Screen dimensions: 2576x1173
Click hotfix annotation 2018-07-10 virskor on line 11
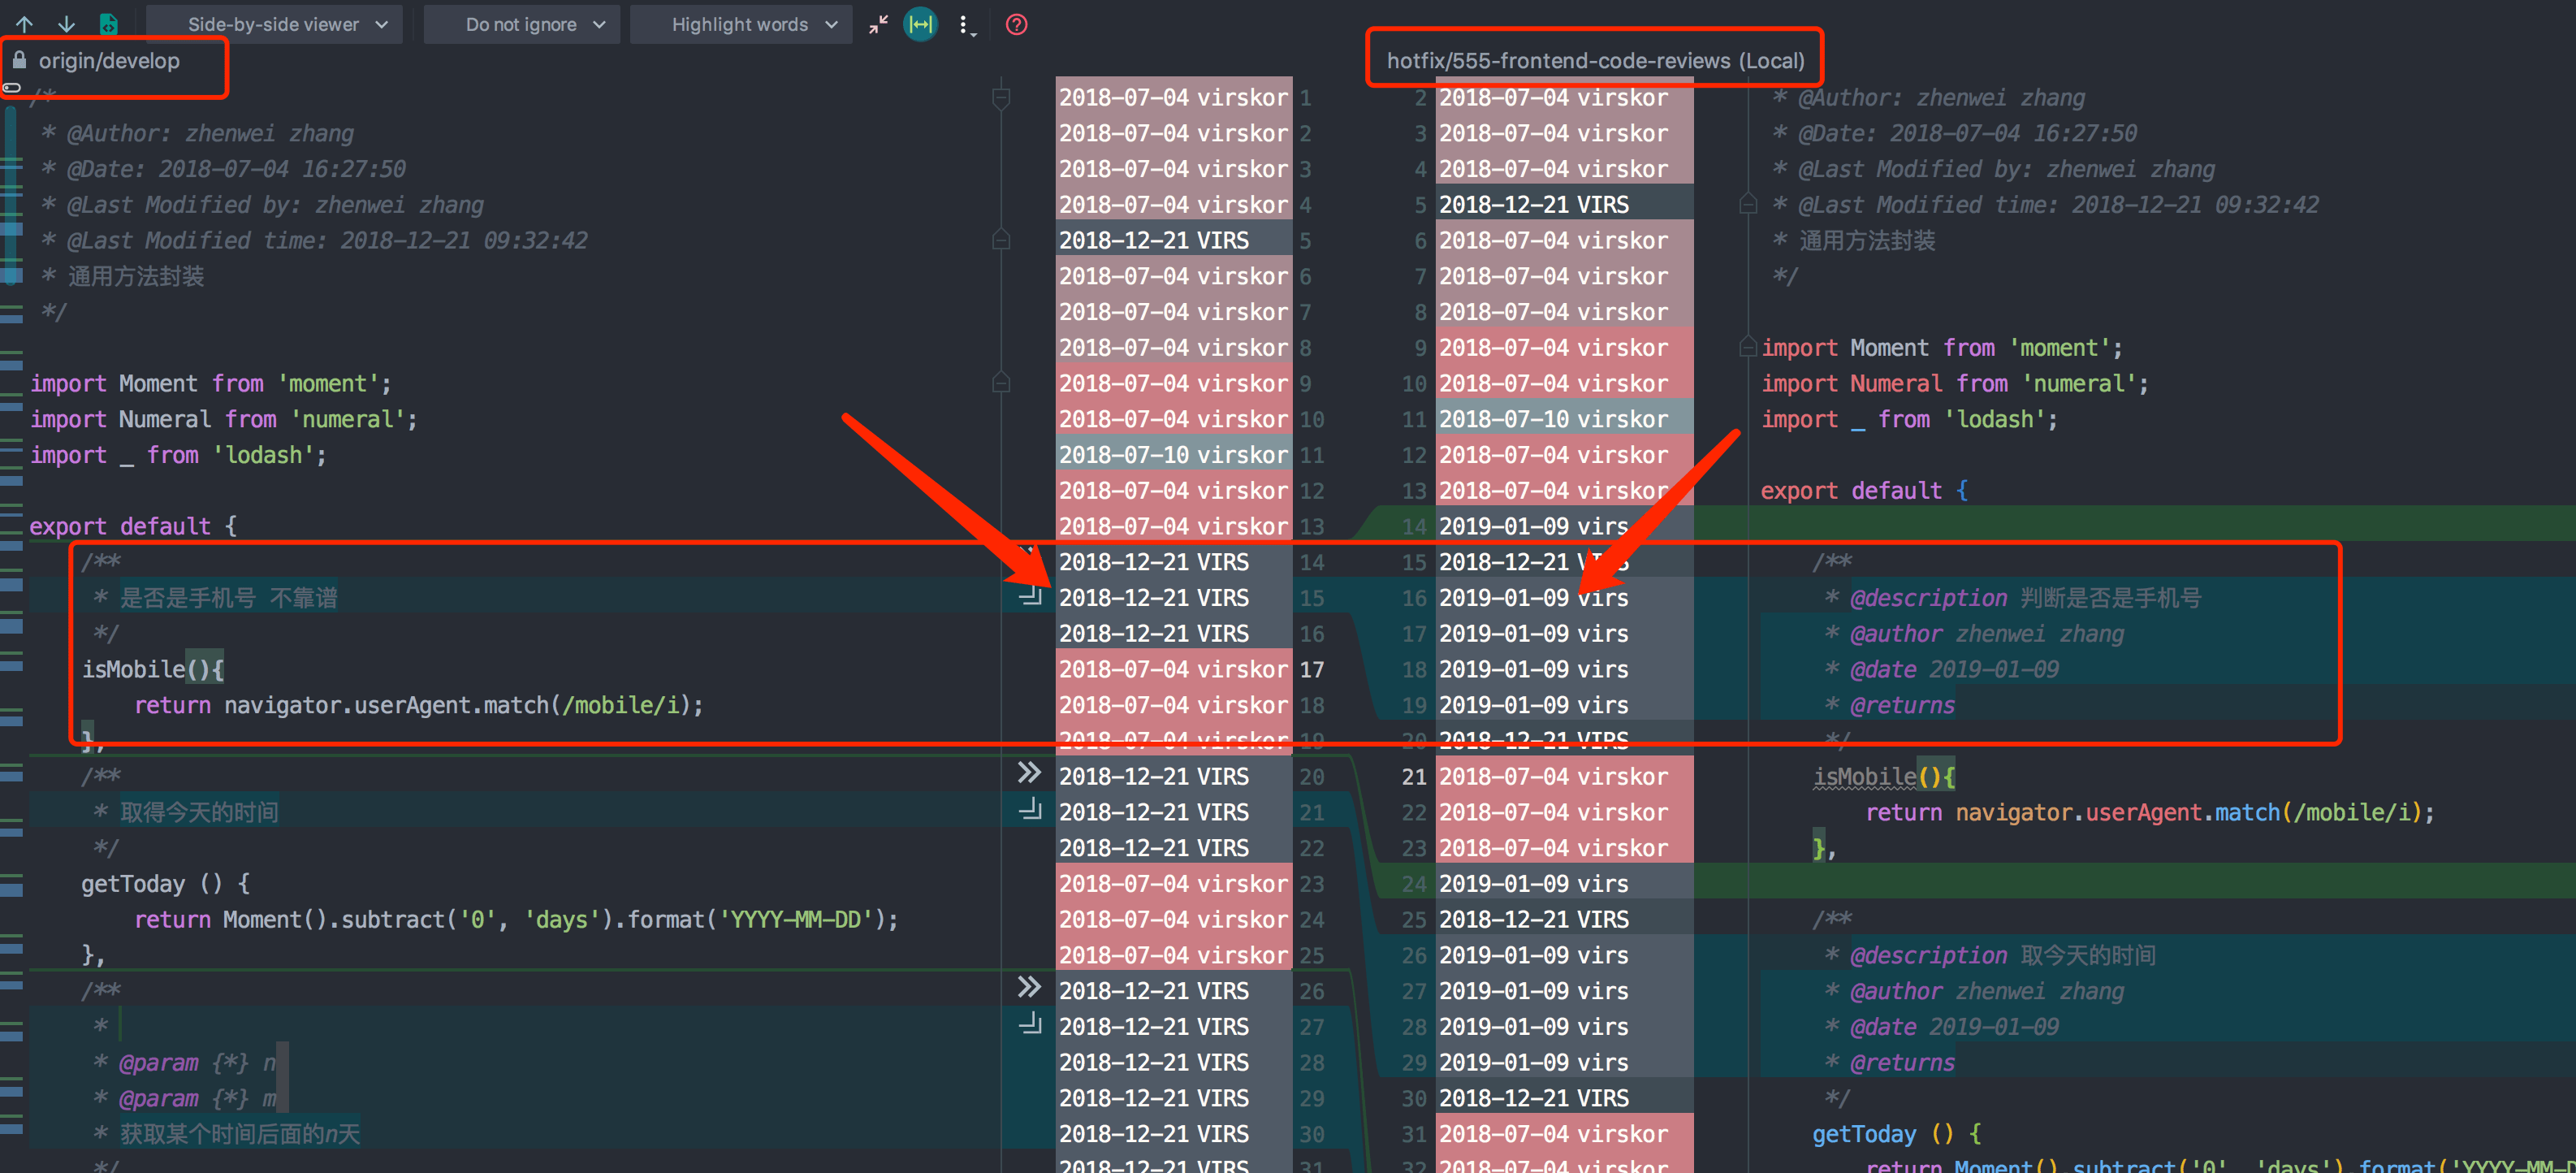click(x=1564, y=419)
